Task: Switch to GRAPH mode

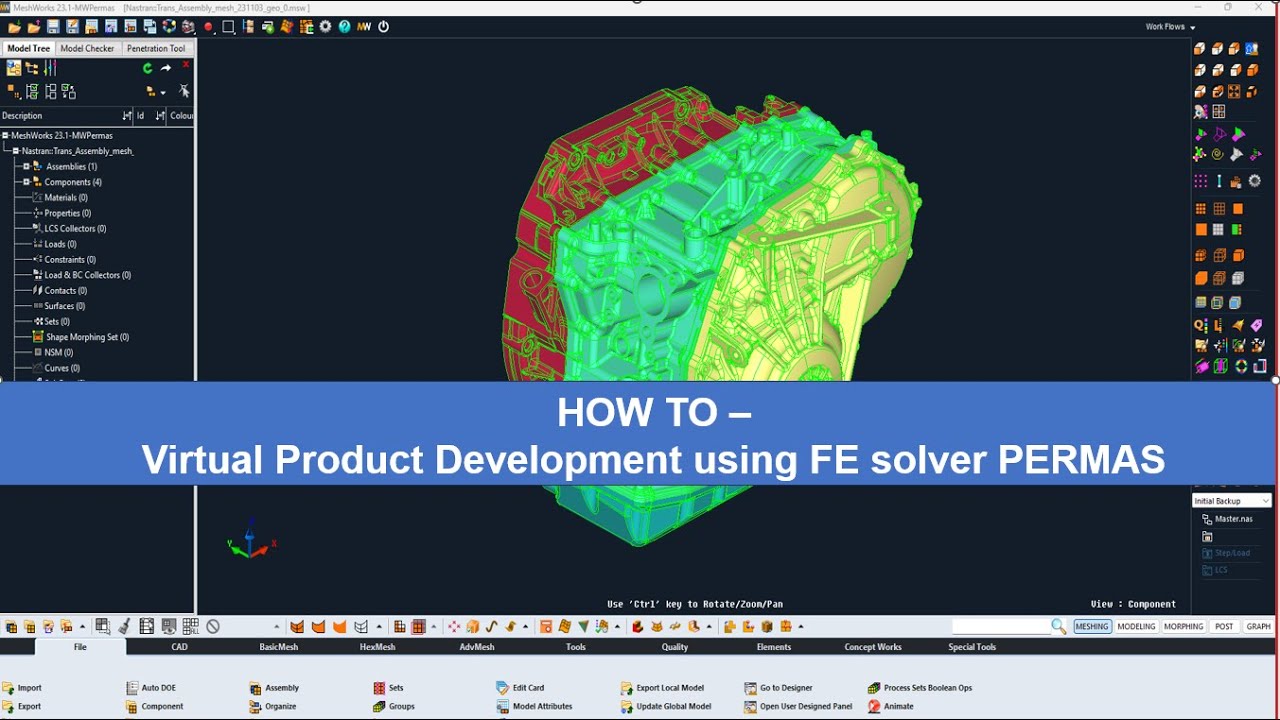Action: pyautogui.click(x=1258, y=626)
